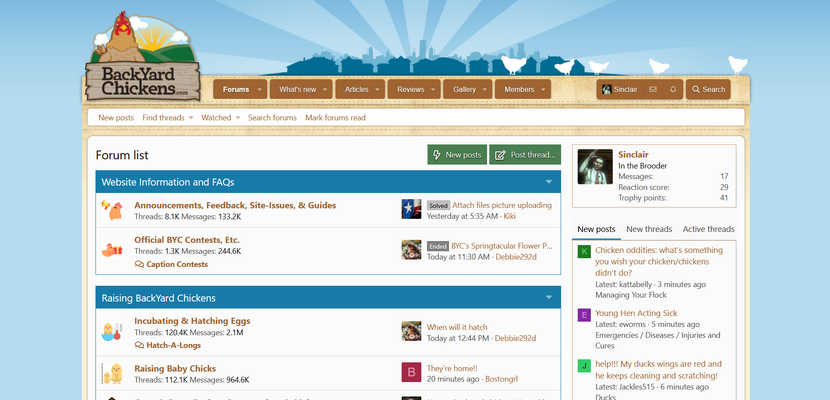Click eworms' purple E avatar
Image resolution: width=830 pixels, height=400 pixels.
pos(584,315)
